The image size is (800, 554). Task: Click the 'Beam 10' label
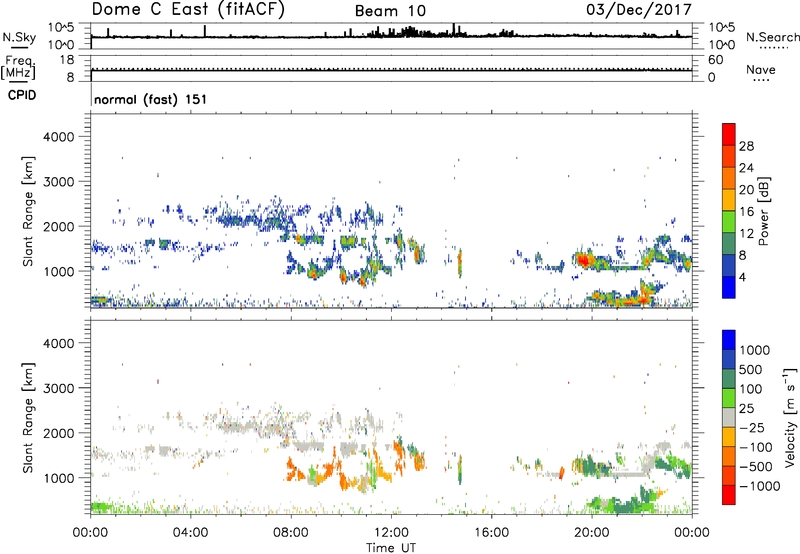pos(390,11)
